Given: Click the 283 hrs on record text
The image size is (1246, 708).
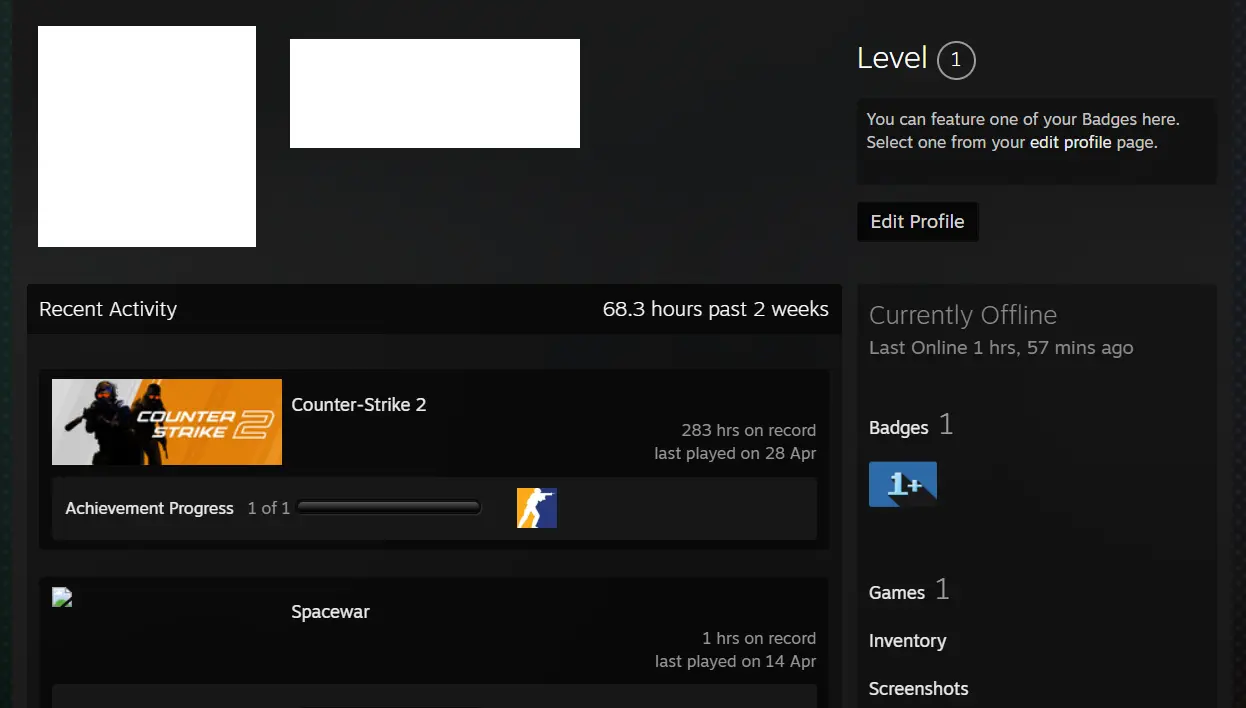Looking at the screenshot, I should [749, 430].
